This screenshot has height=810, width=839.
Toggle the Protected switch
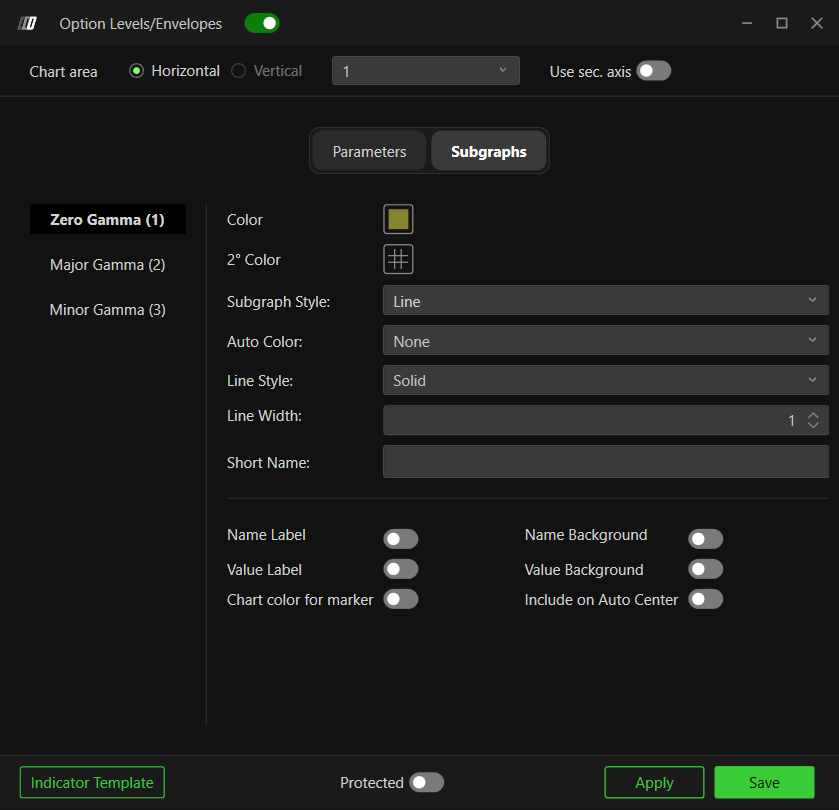point(426,782)
